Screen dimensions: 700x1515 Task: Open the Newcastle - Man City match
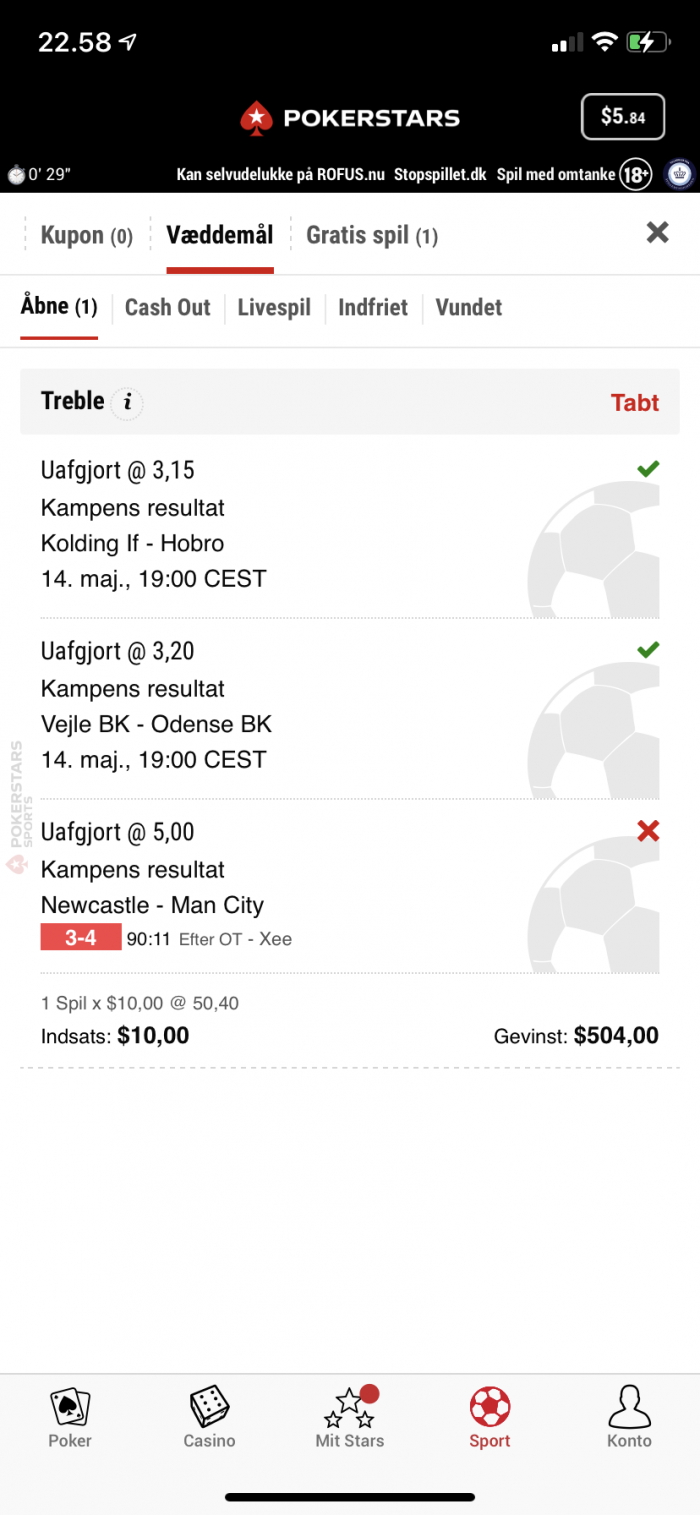click(152, 905)
